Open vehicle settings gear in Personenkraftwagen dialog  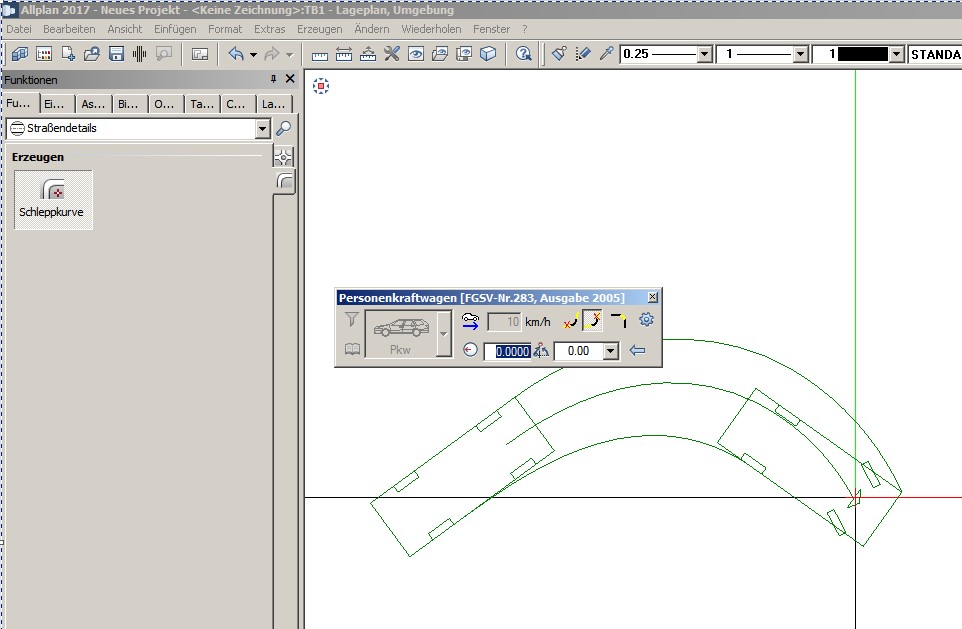coord(646,320)
